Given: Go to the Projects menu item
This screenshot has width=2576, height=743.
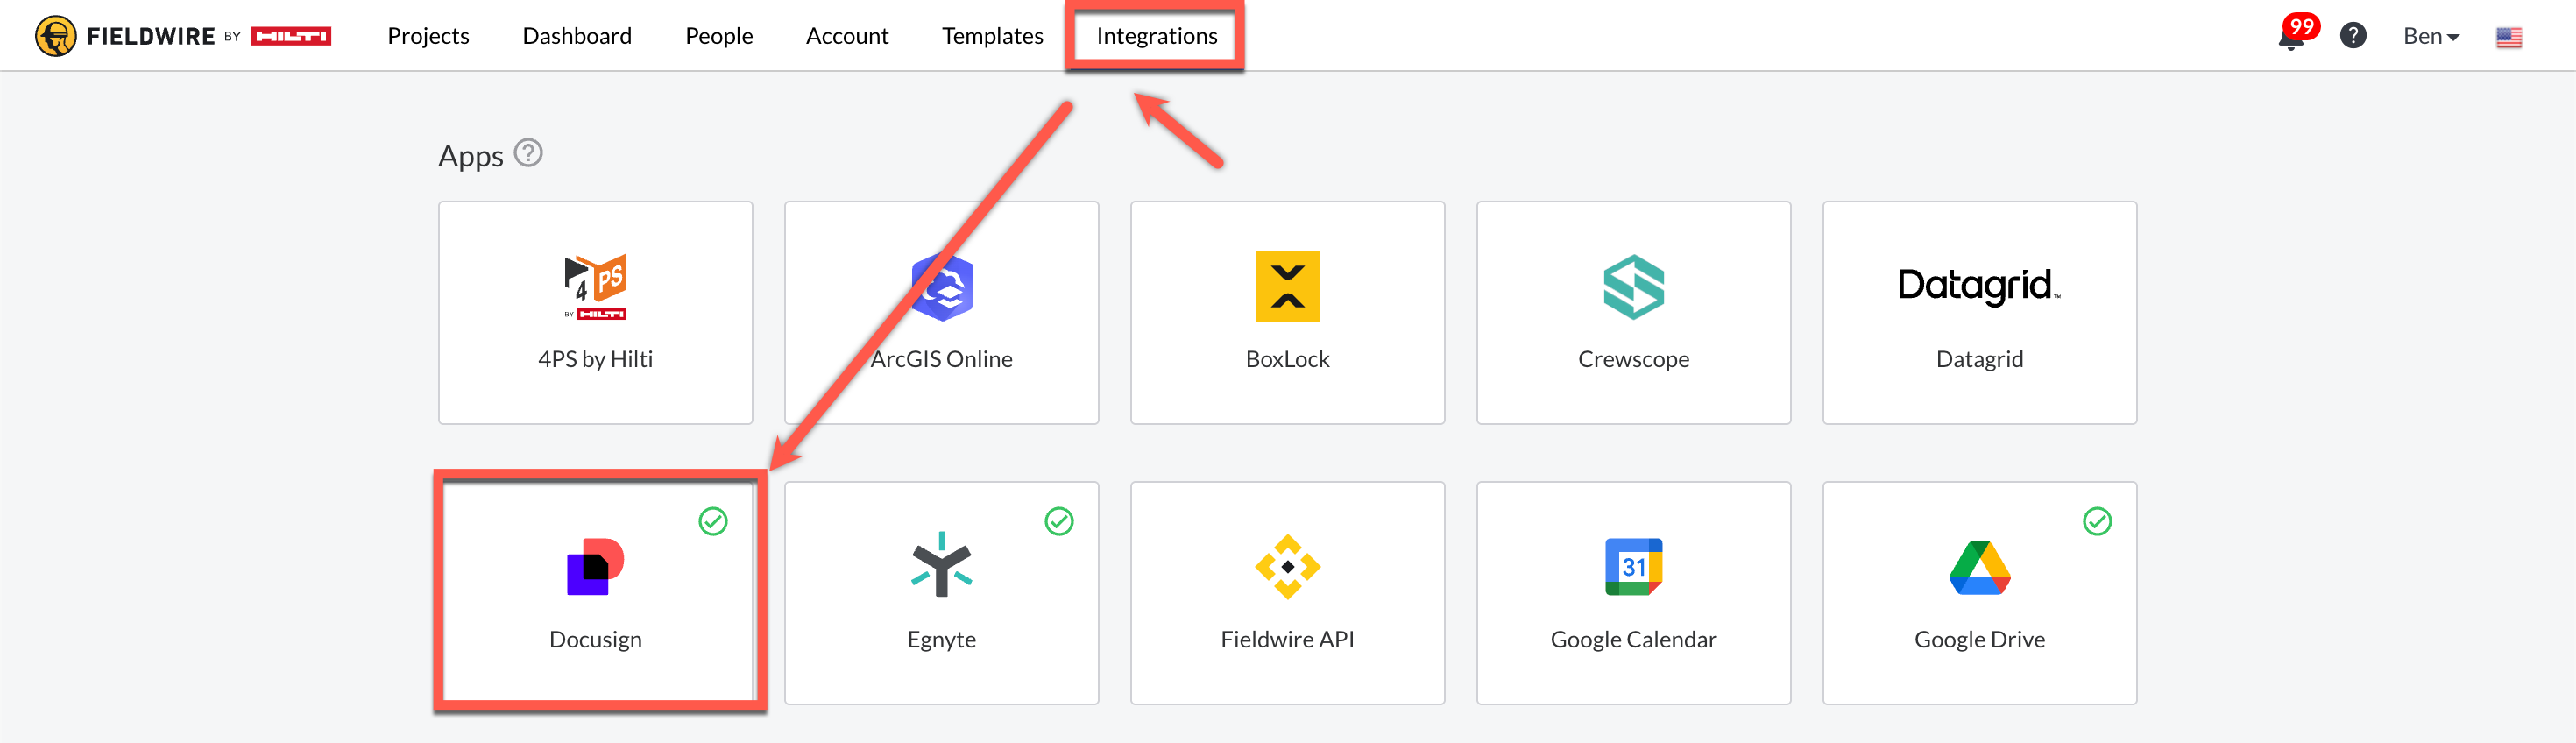Looking at the screenshot, I should pyautogui.click(x=428, y=36).
